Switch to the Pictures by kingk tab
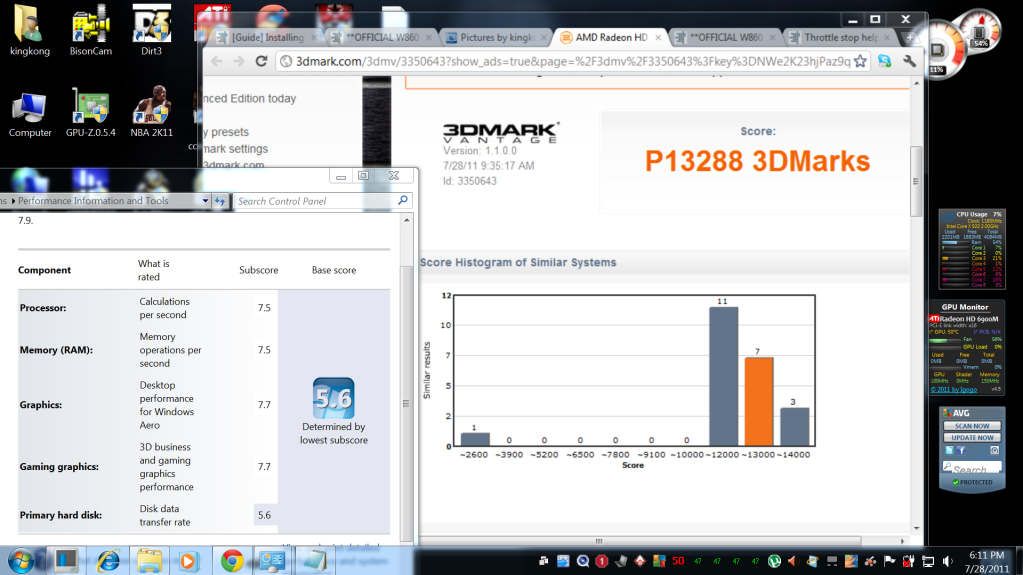 pyautogui.click(x=497, y=38)
